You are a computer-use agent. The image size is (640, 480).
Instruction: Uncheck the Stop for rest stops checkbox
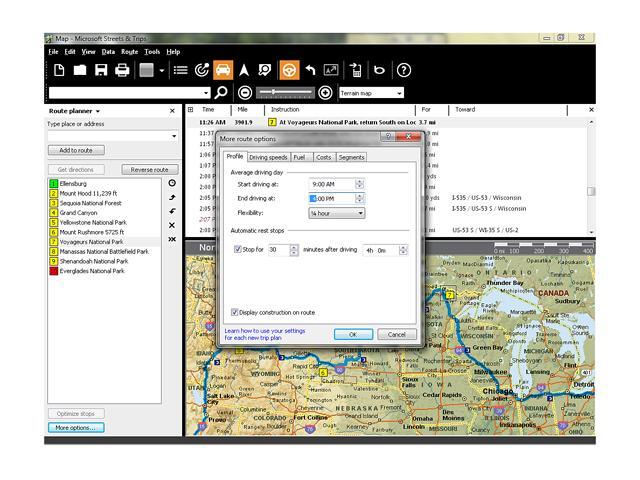[x=238, y=250]
